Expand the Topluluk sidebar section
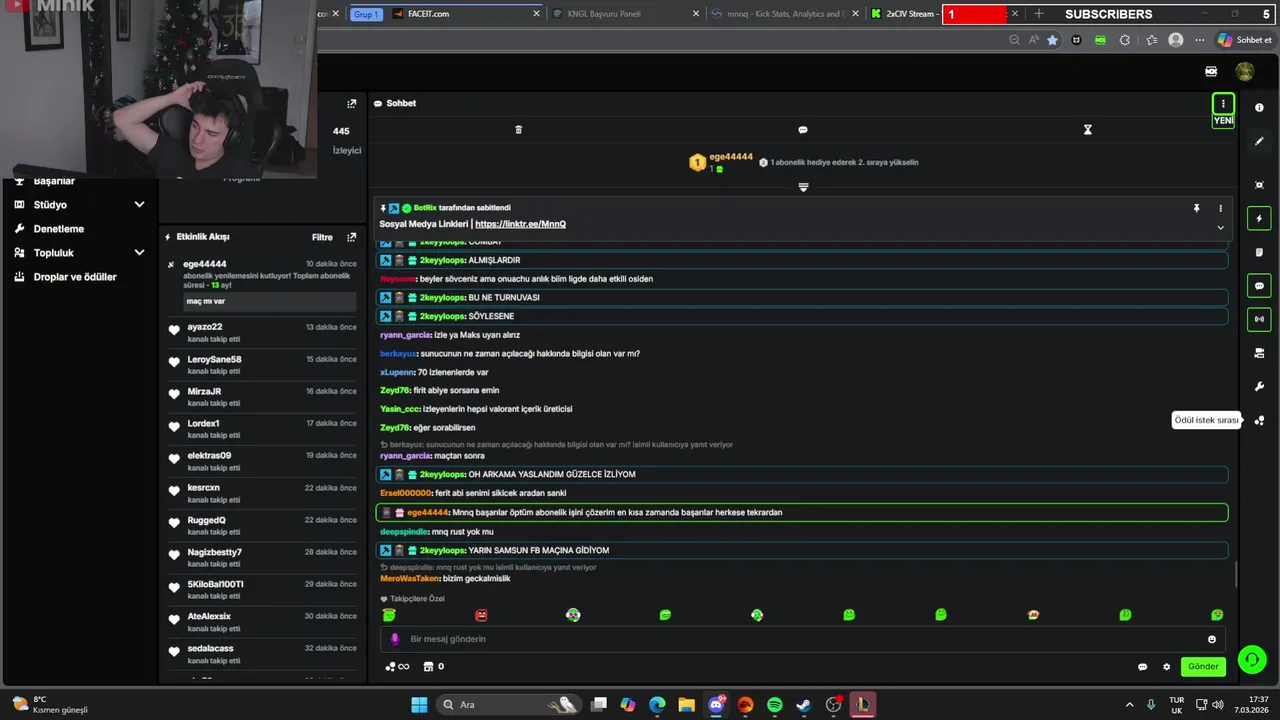The width and height of the screenshot is (1280, 720). (139, 253)
